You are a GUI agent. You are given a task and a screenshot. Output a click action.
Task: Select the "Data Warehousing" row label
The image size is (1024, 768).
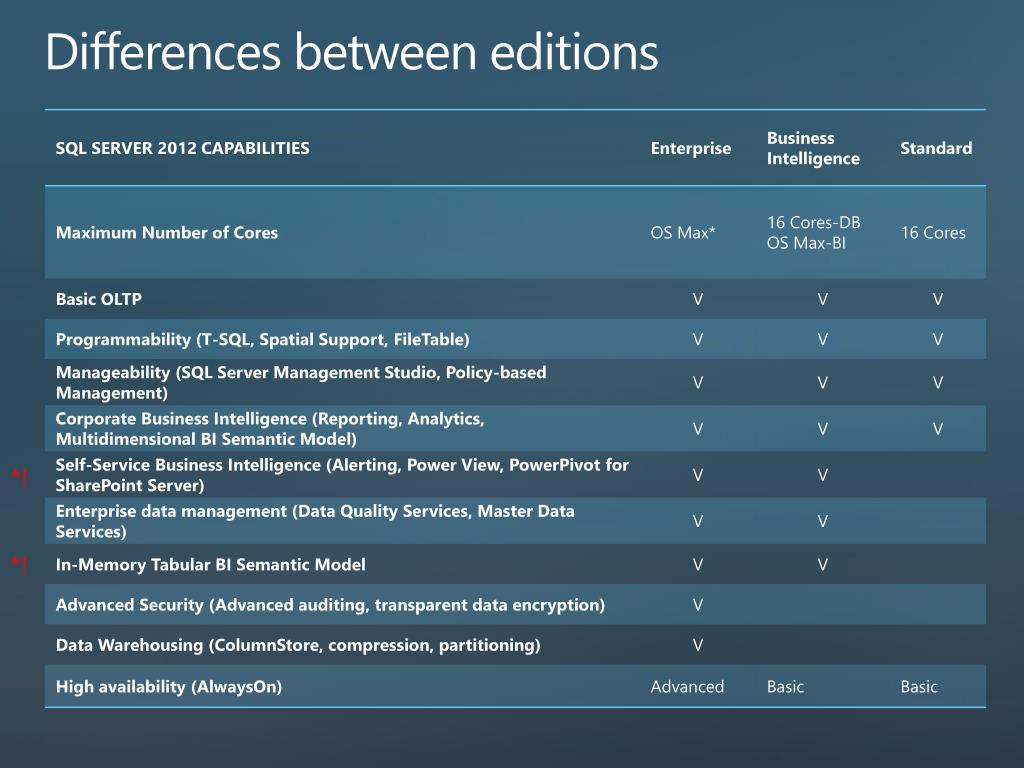[298, 645]
